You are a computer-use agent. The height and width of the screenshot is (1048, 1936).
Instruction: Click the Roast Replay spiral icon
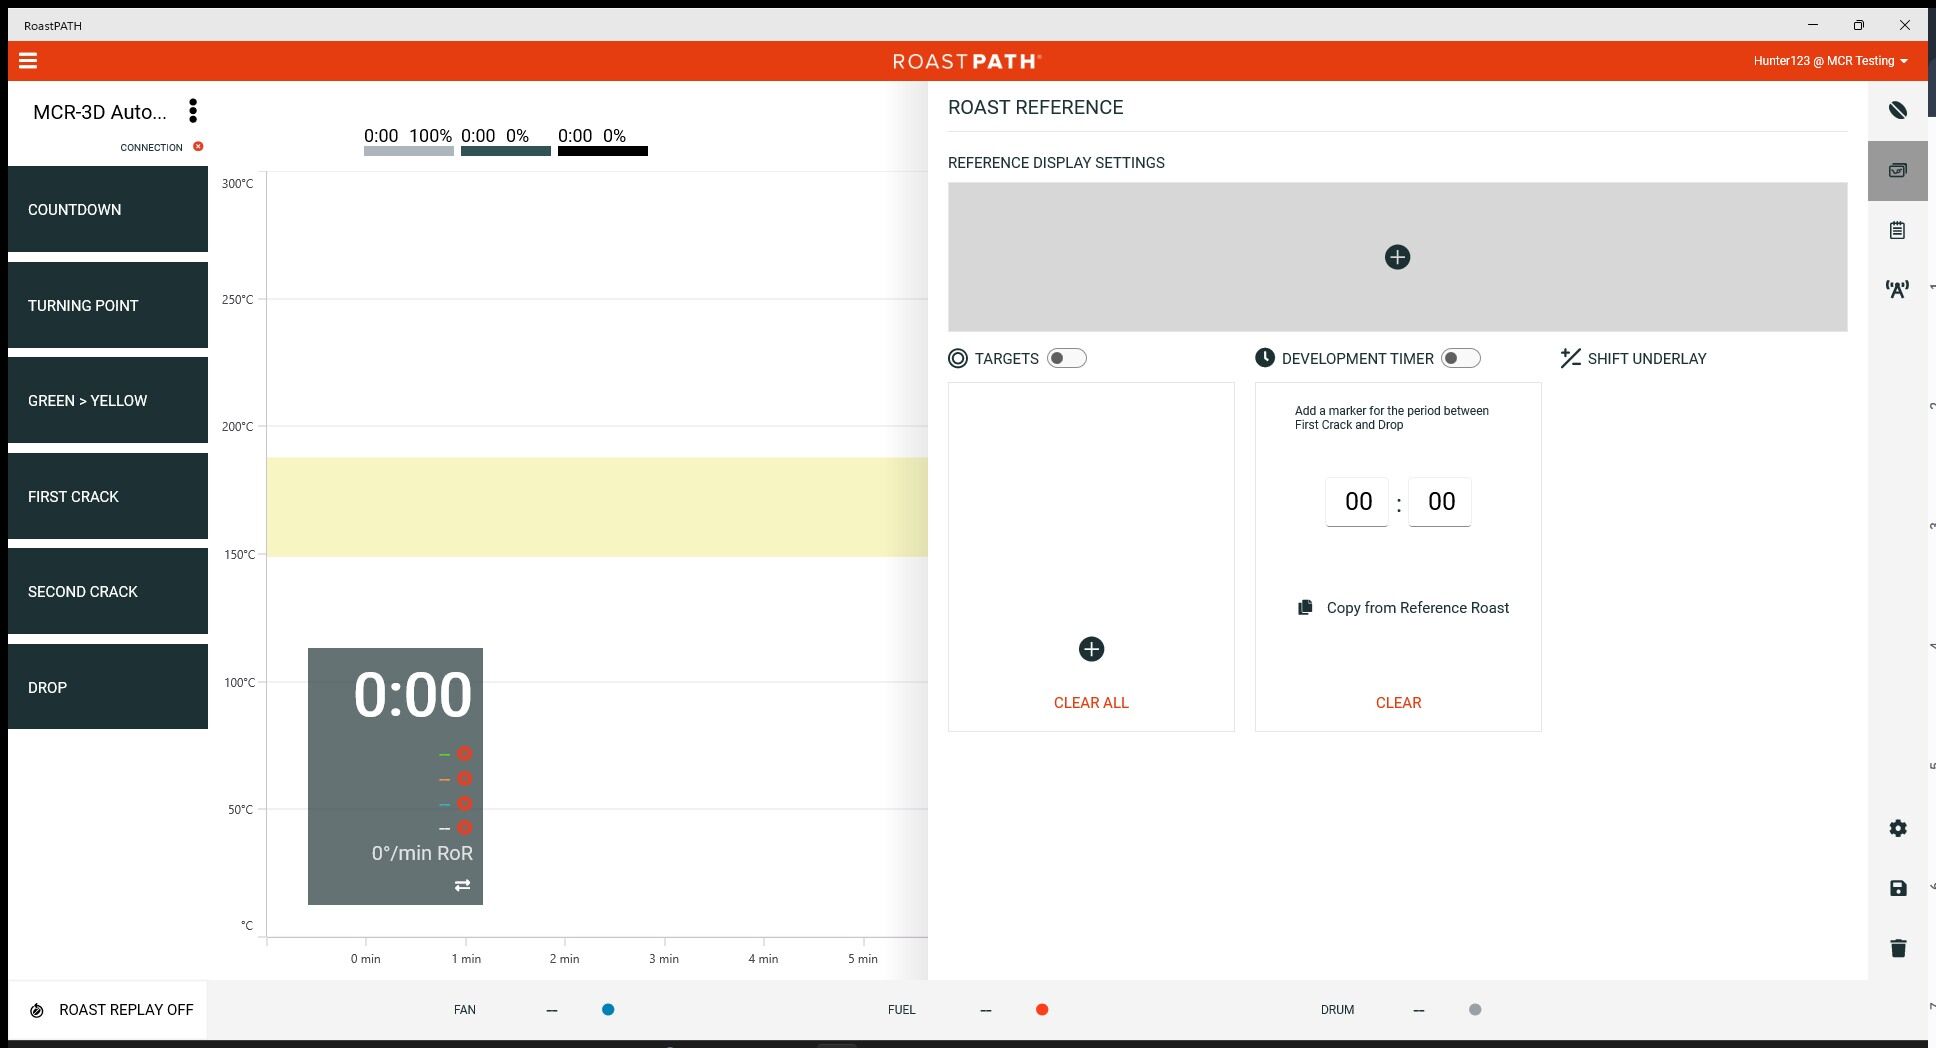tap(37, 1011)
